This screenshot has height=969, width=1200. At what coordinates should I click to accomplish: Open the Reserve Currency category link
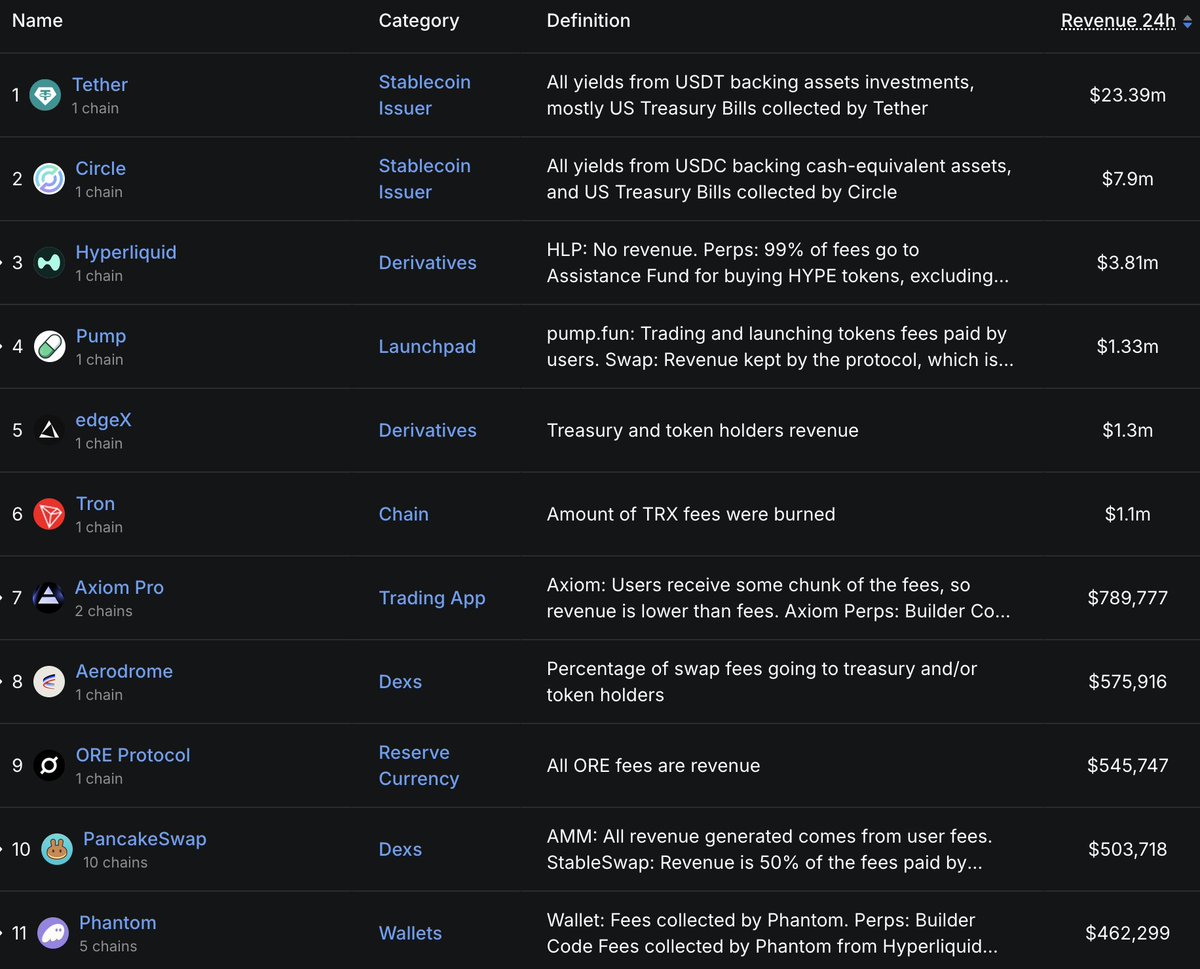[x=419, y=766]
